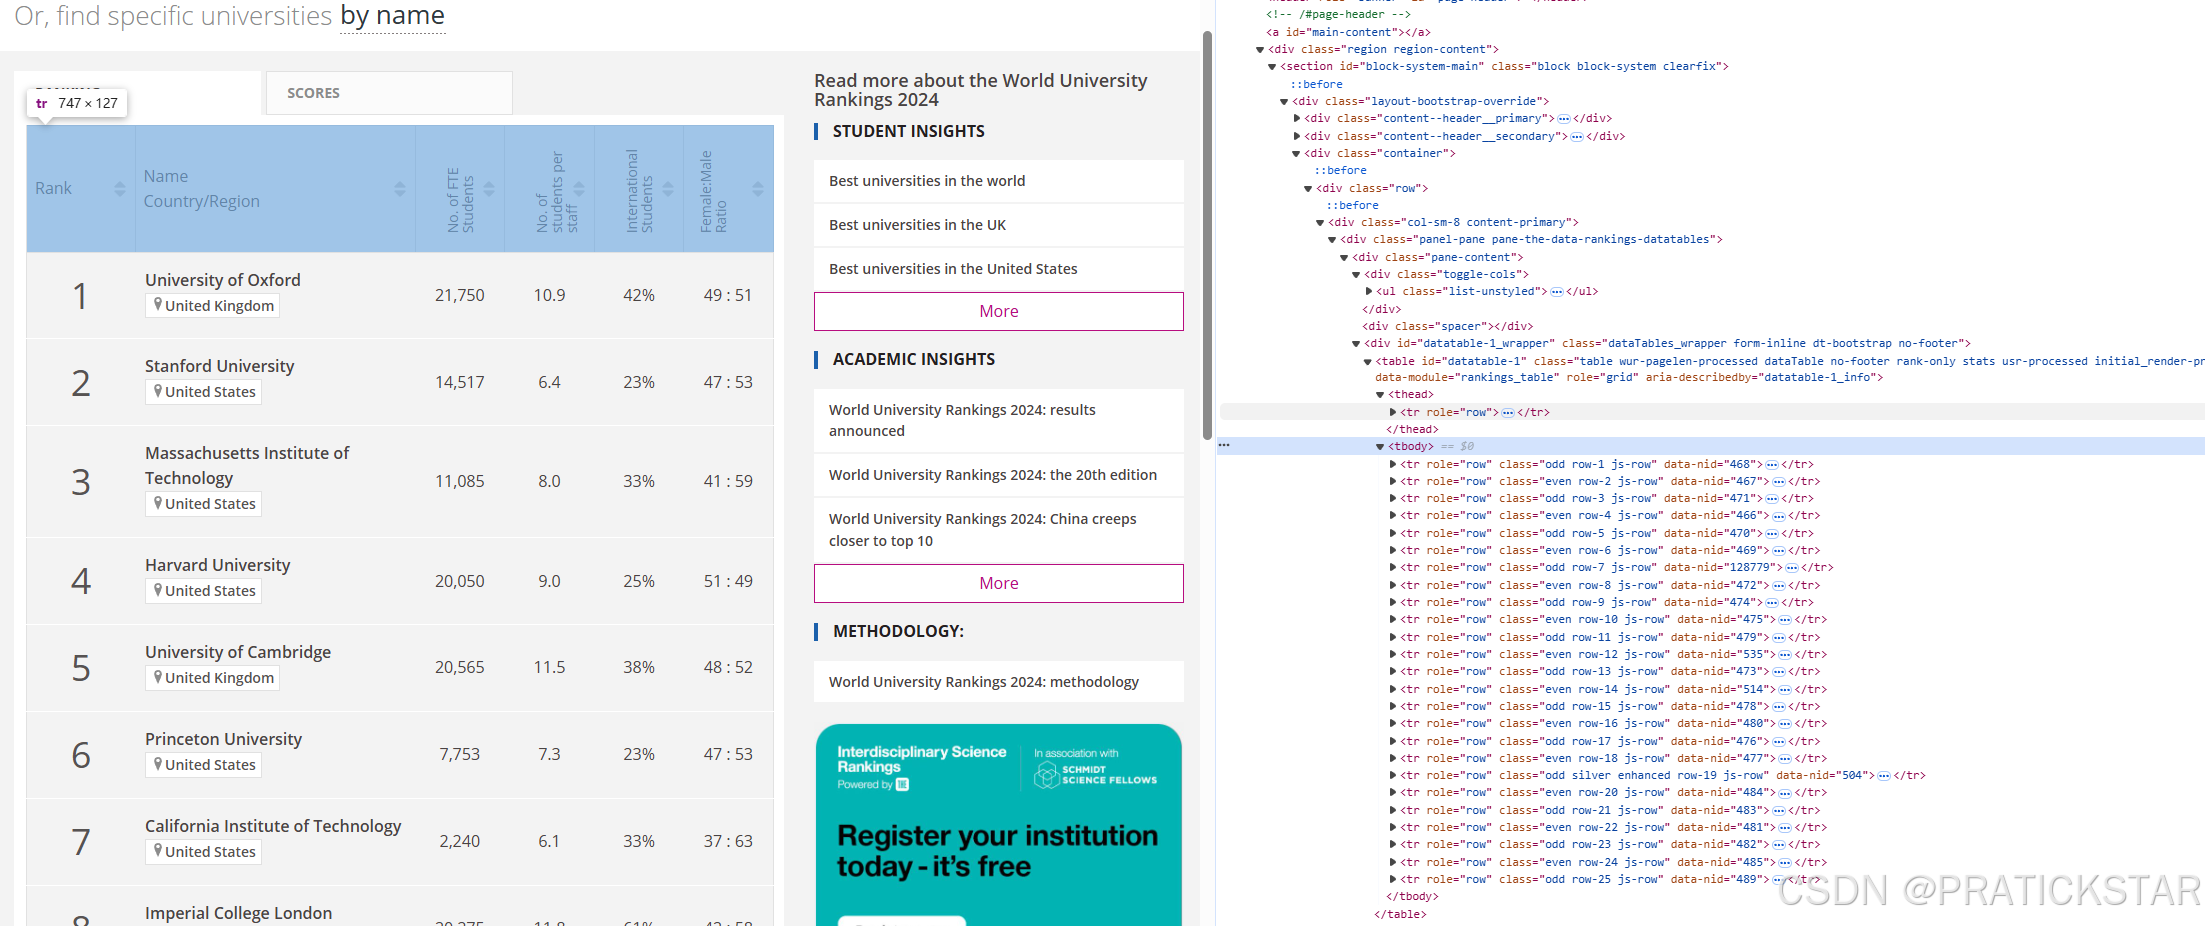Click the tbody row ellipsis actions button
Image resolution: width=2205 pixels, height=926 pixels.
point(1224,446)
